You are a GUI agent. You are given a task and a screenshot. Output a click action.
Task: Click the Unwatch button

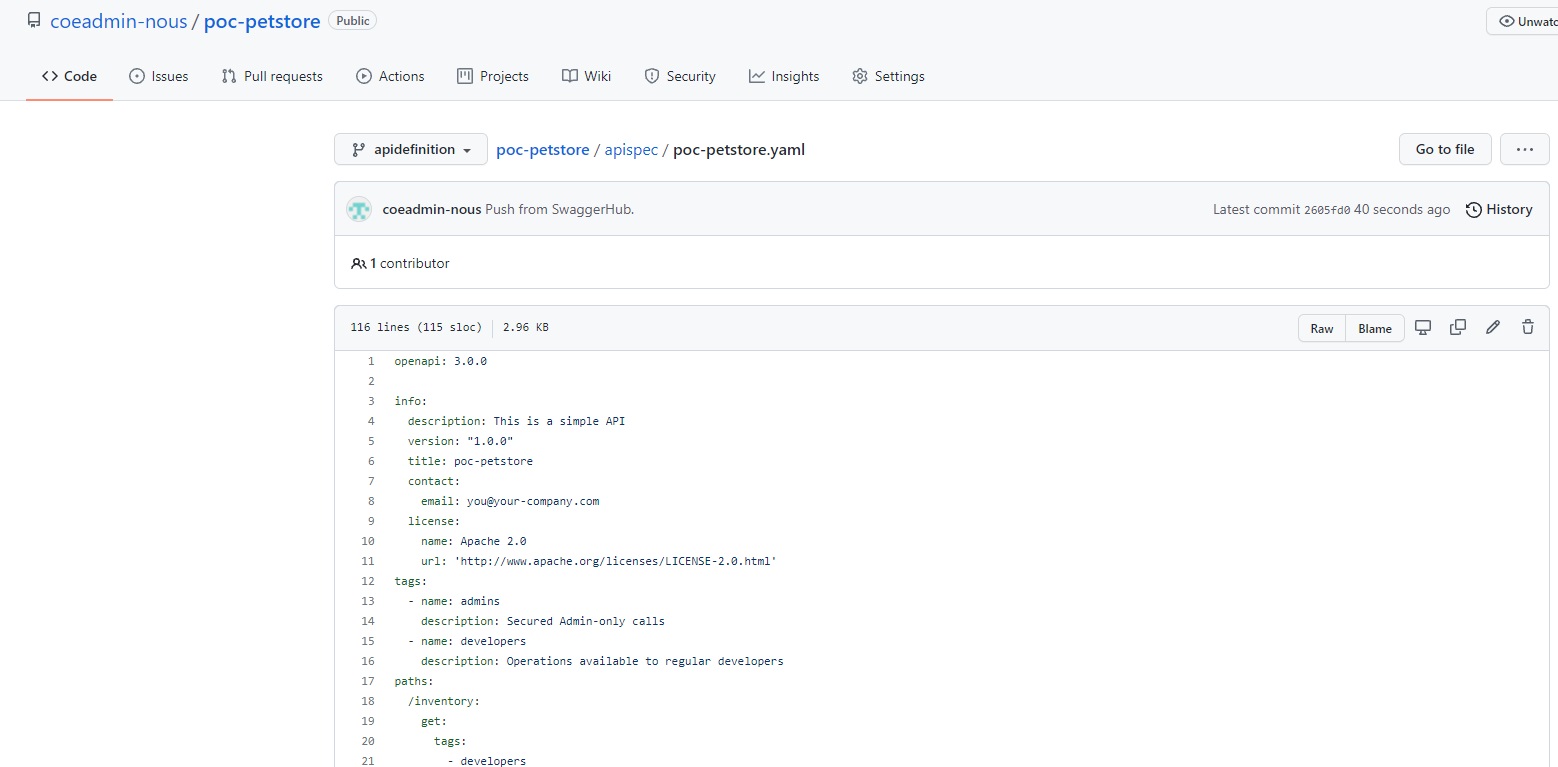click(1522, 21)
